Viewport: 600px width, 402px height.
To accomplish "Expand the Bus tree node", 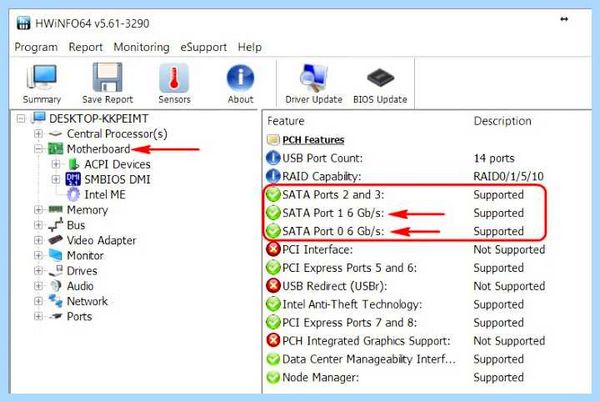I will point(38,225).
